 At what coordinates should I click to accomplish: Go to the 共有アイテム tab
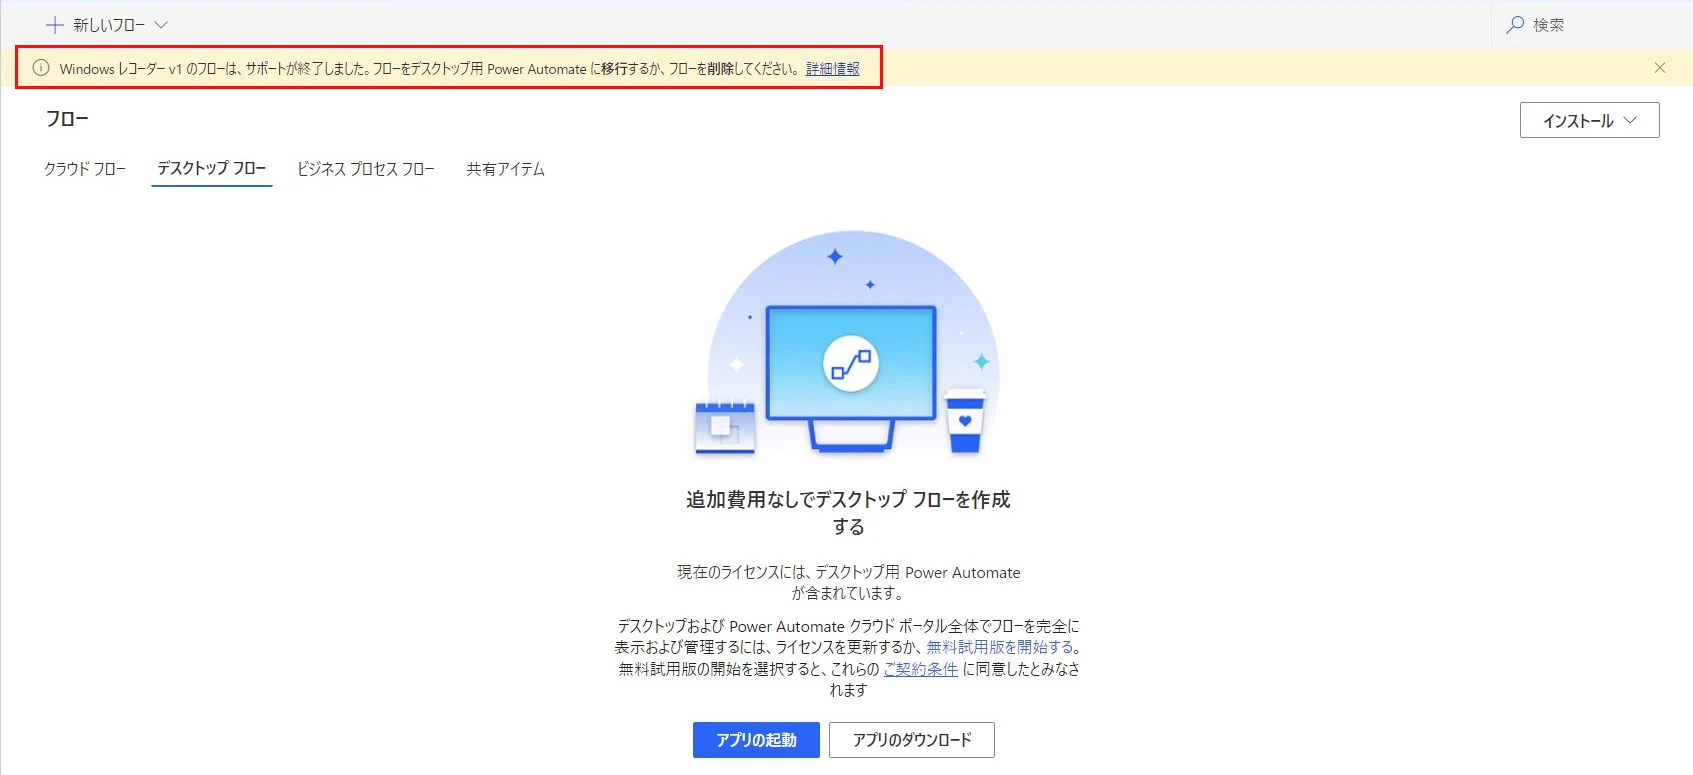tap(506, 169)
